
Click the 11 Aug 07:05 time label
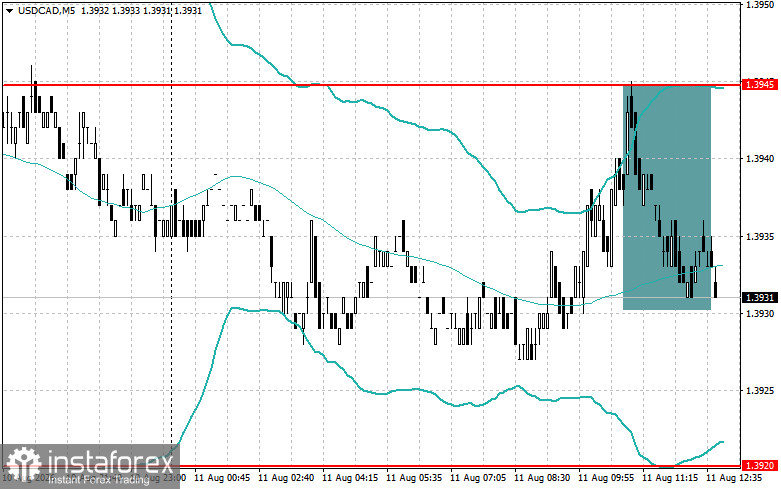point(478,478)
